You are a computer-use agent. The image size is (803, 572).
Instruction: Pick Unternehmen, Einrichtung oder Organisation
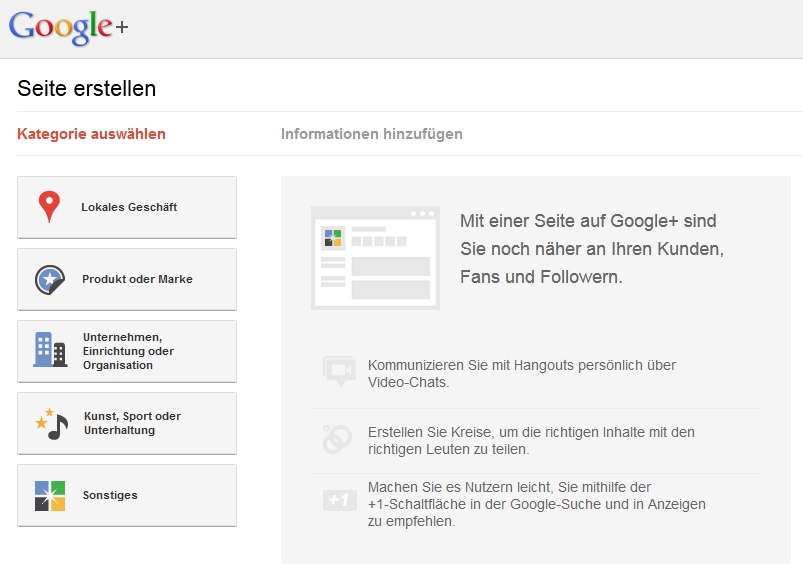tap(127, 351)
